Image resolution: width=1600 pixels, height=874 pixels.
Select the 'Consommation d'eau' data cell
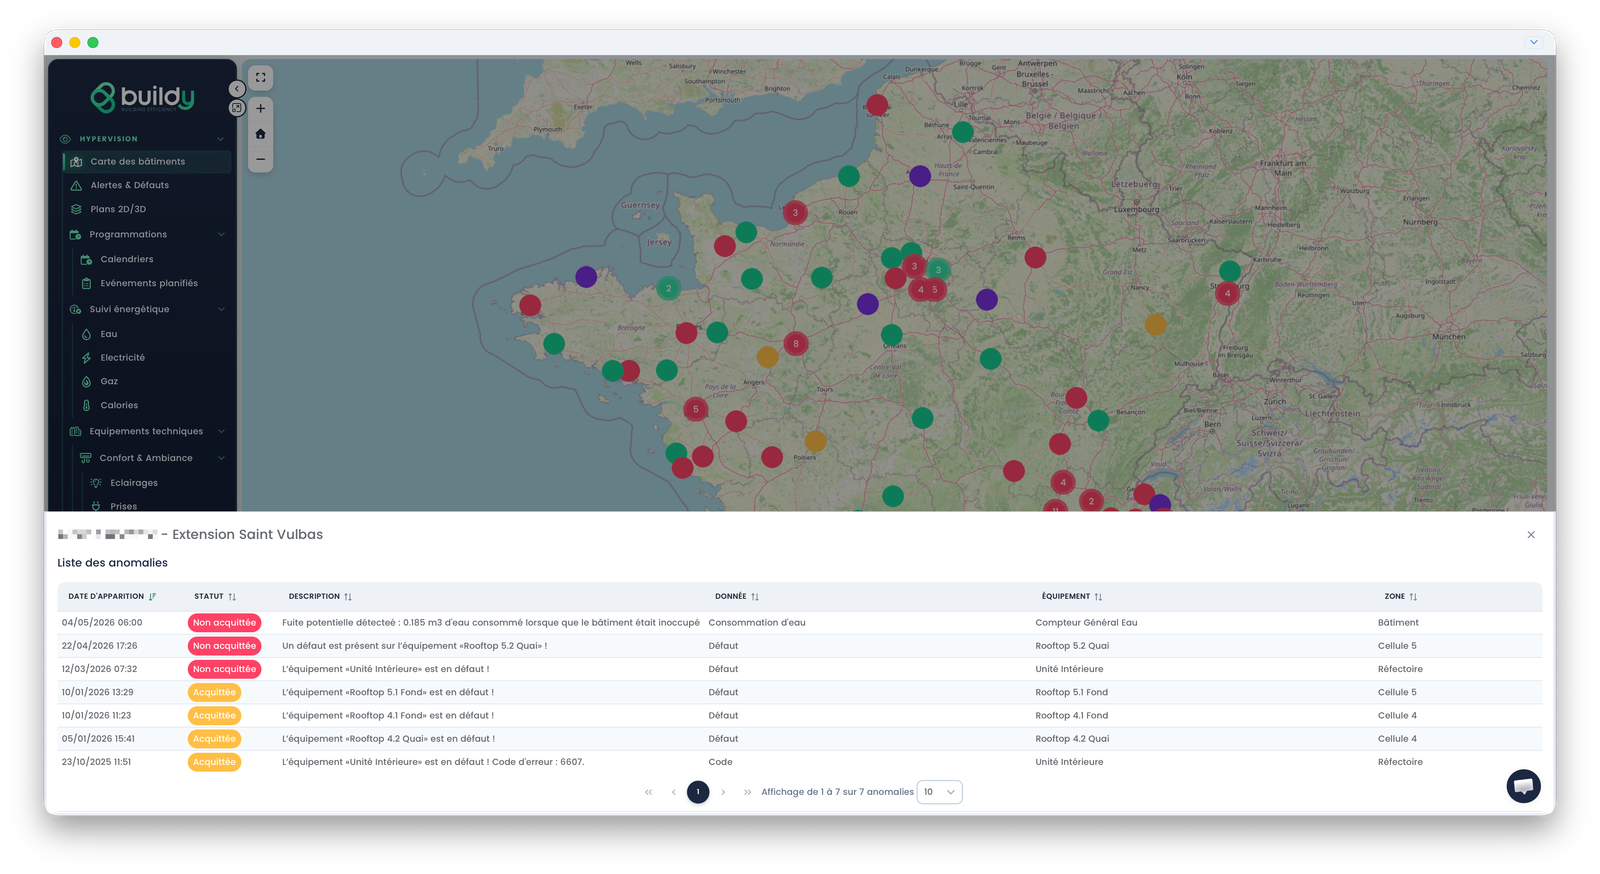point(757,623)
